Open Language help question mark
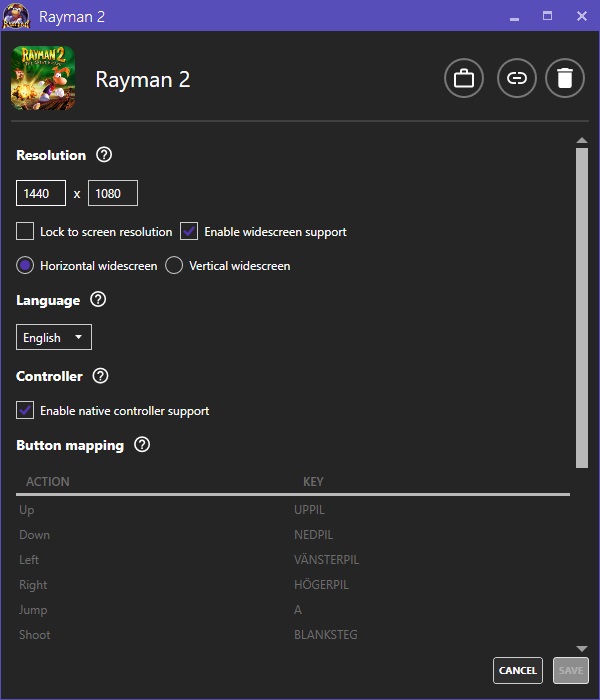Image resolution: width=600 pixels, height=700 pixels. coord(98,300)
